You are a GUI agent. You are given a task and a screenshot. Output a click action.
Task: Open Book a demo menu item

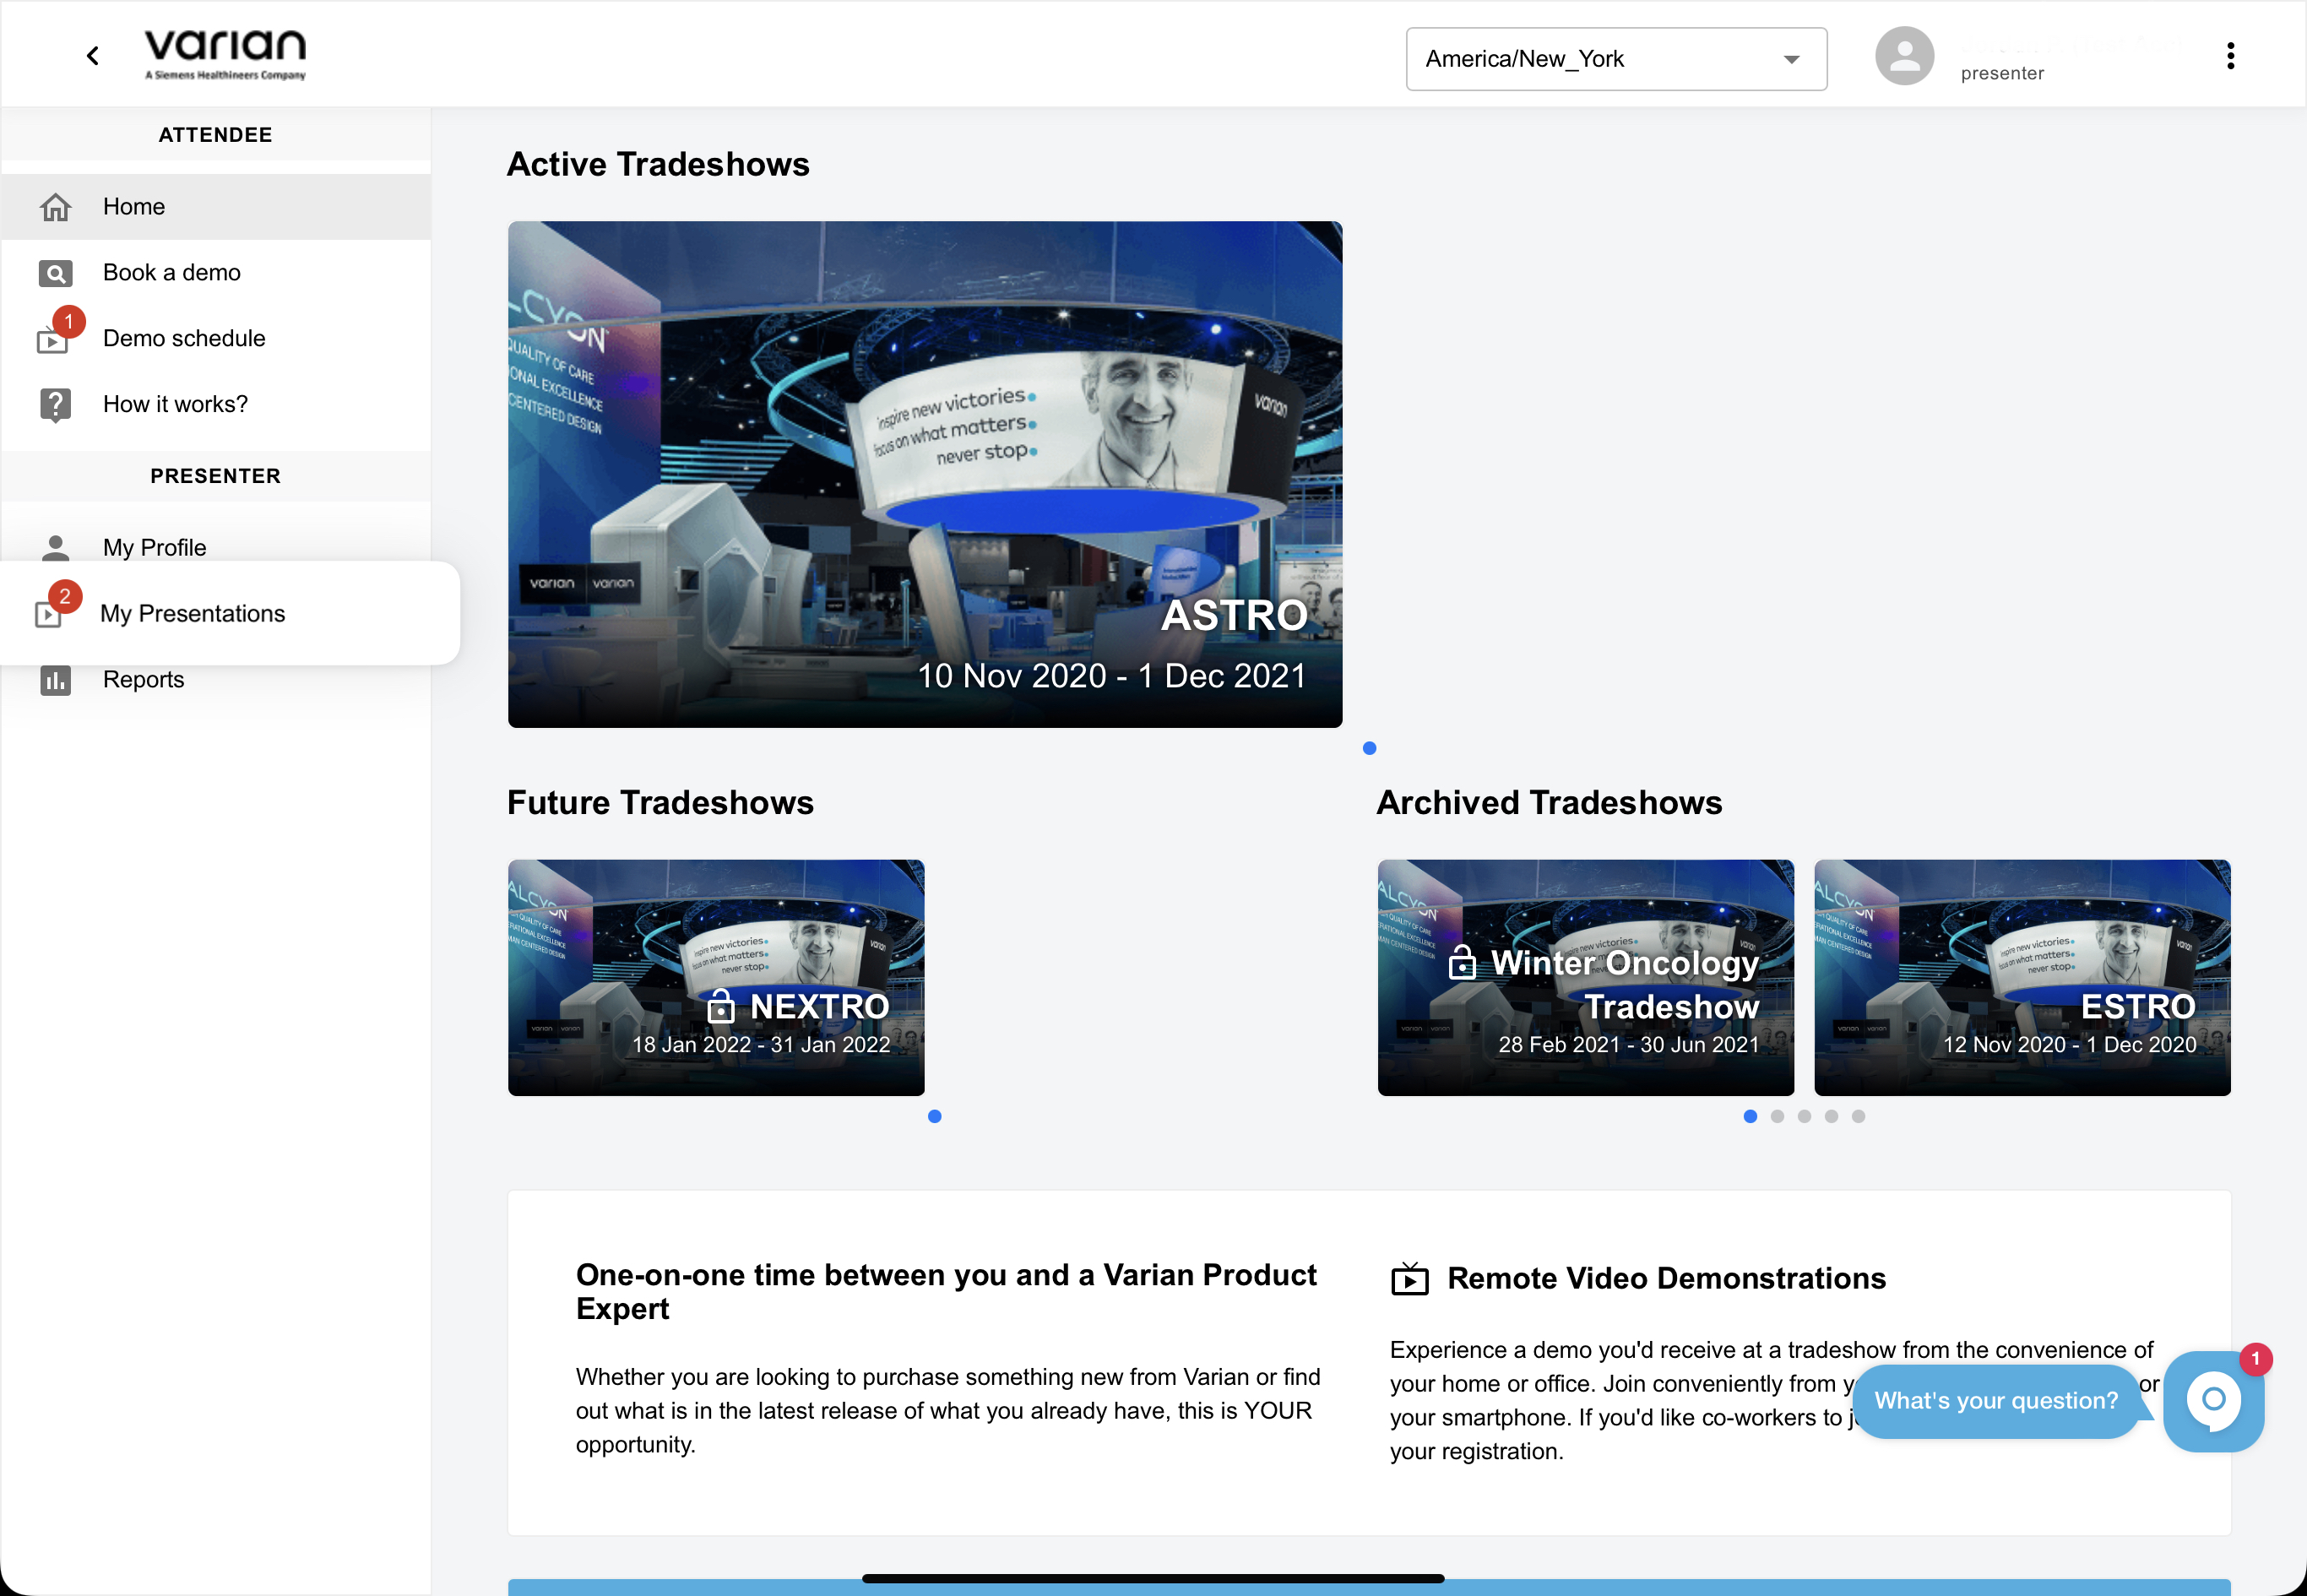216,273
